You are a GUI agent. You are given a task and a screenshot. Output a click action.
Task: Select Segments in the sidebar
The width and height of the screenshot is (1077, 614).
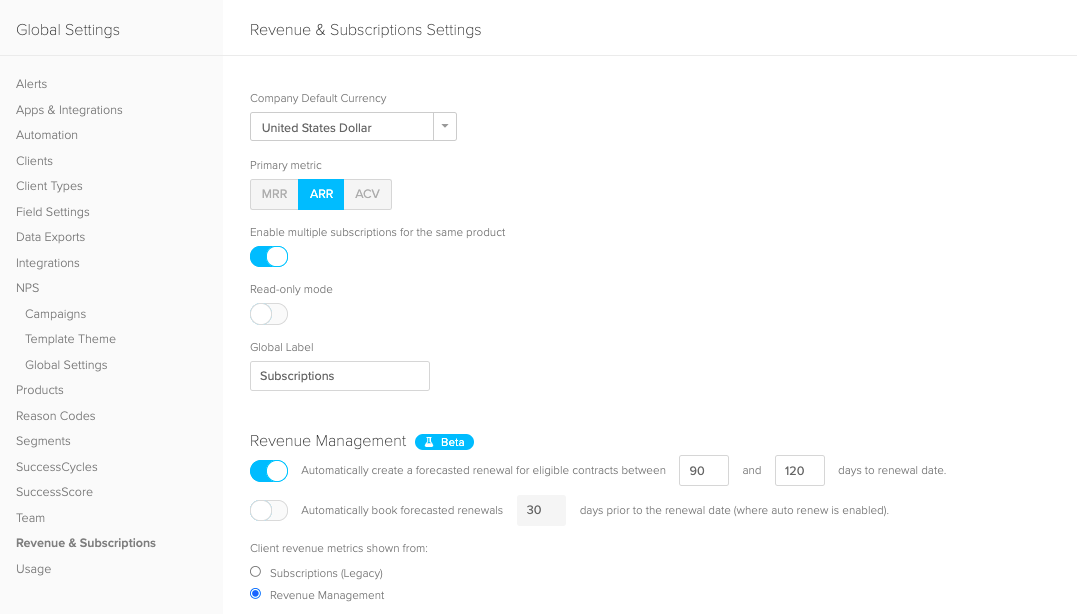43,441
